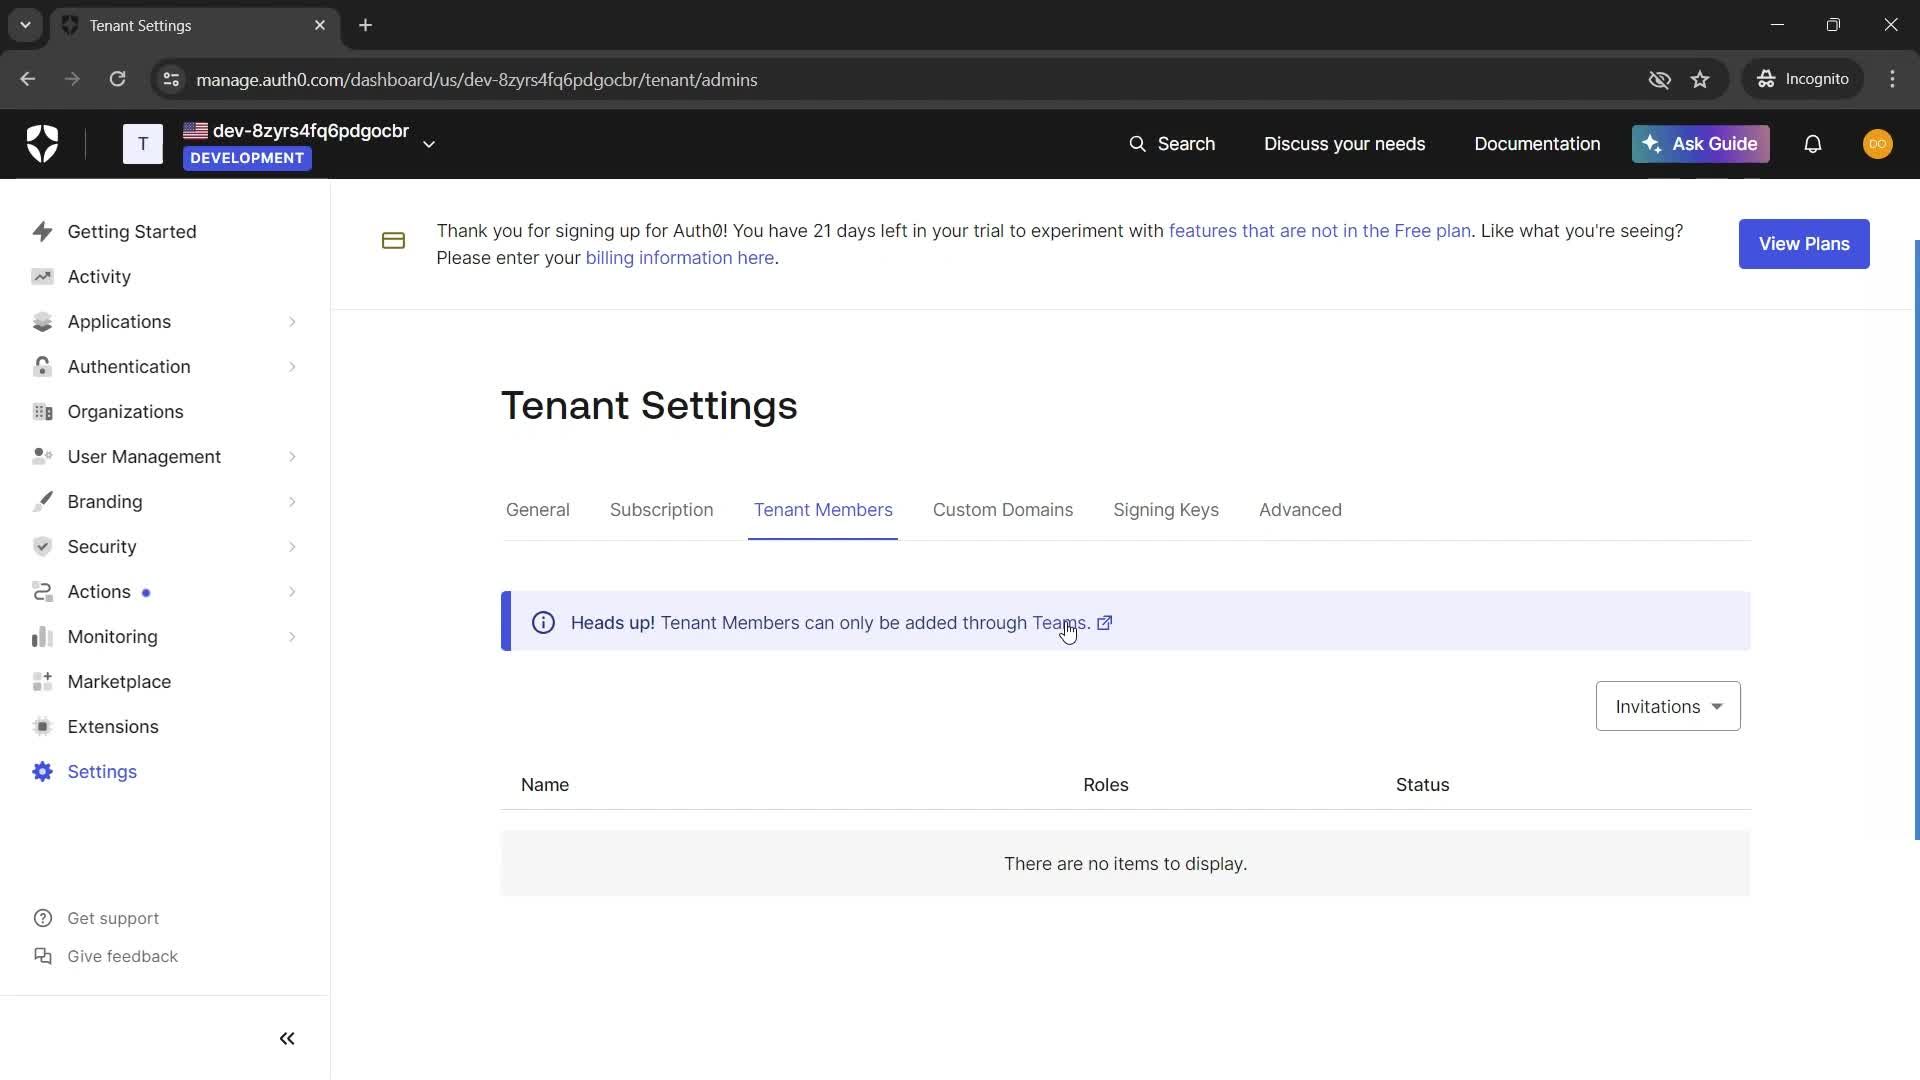Click the Applications layers icon
Image resolution: width=1920 pixels, height=1080 pixels.
(x=42, y=322)
